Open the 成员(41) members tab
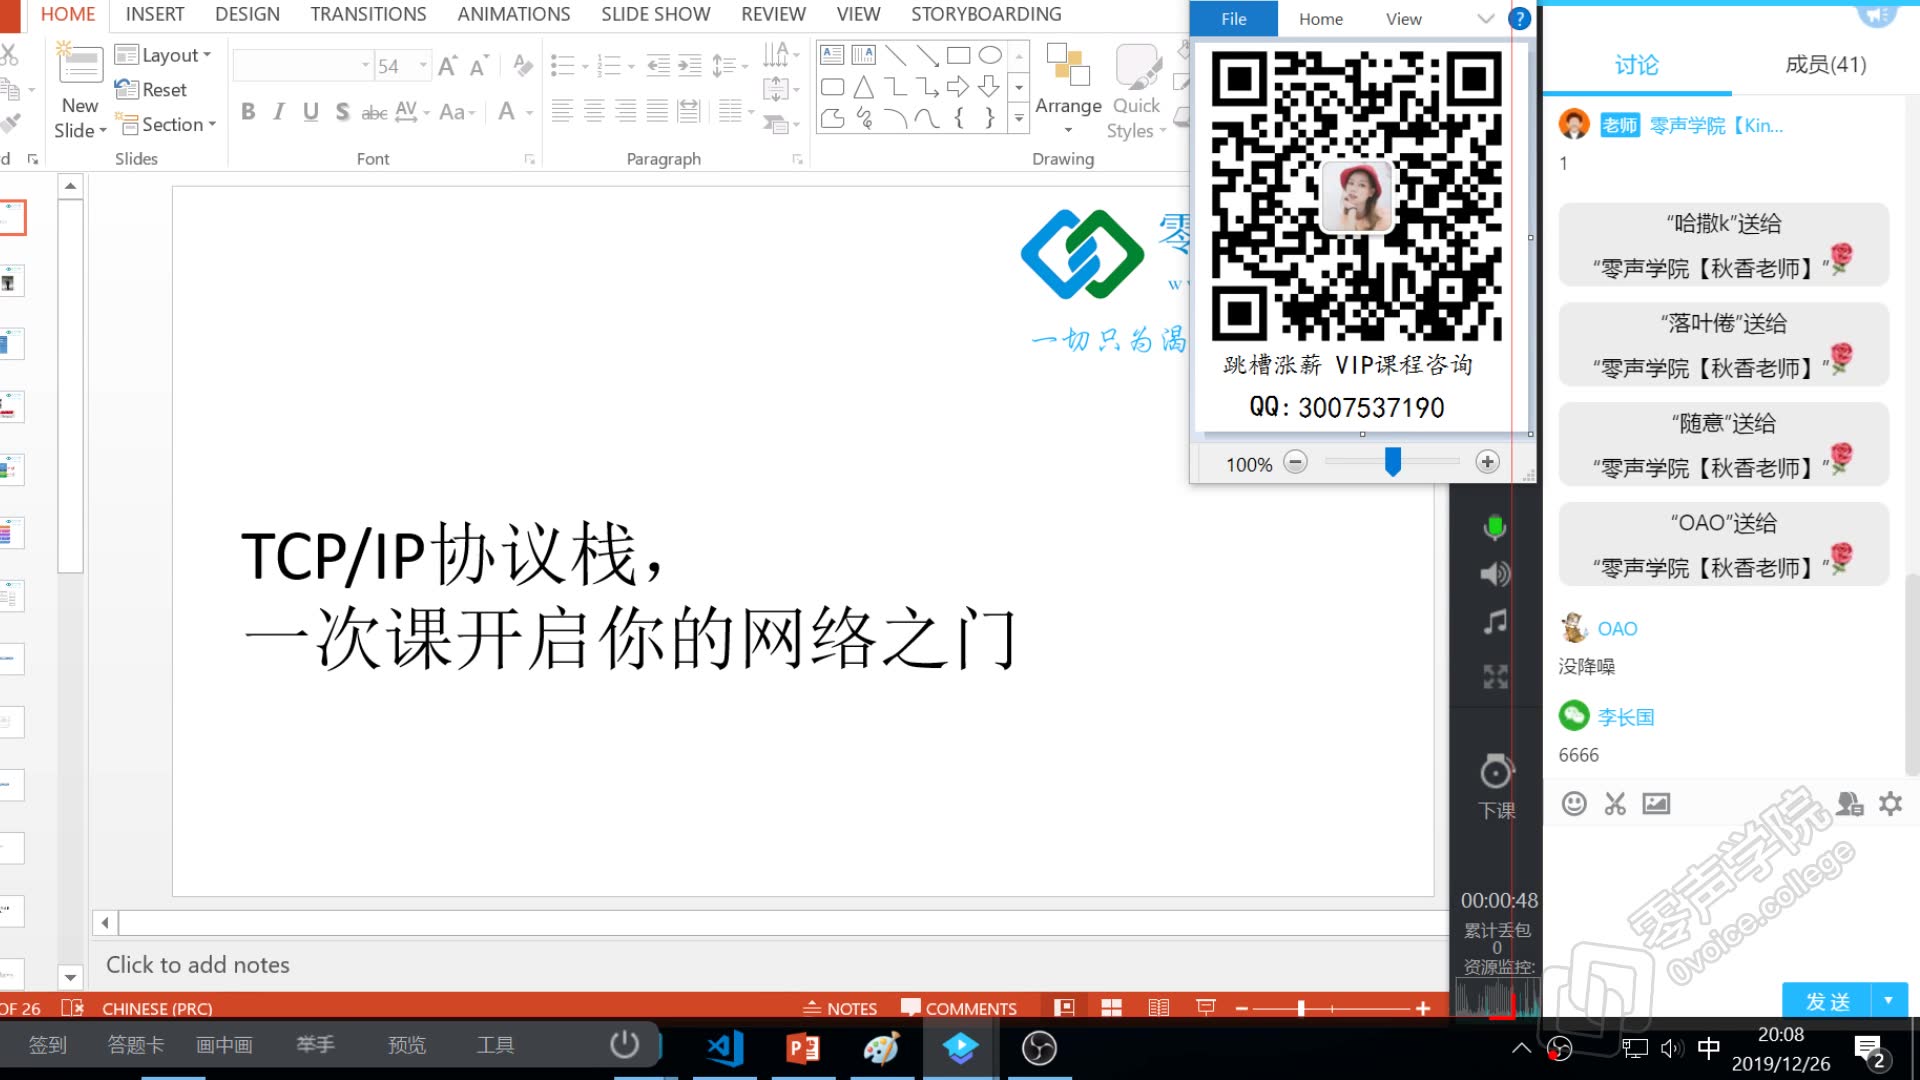The image size is (1920, 1080). (1825, 65)
